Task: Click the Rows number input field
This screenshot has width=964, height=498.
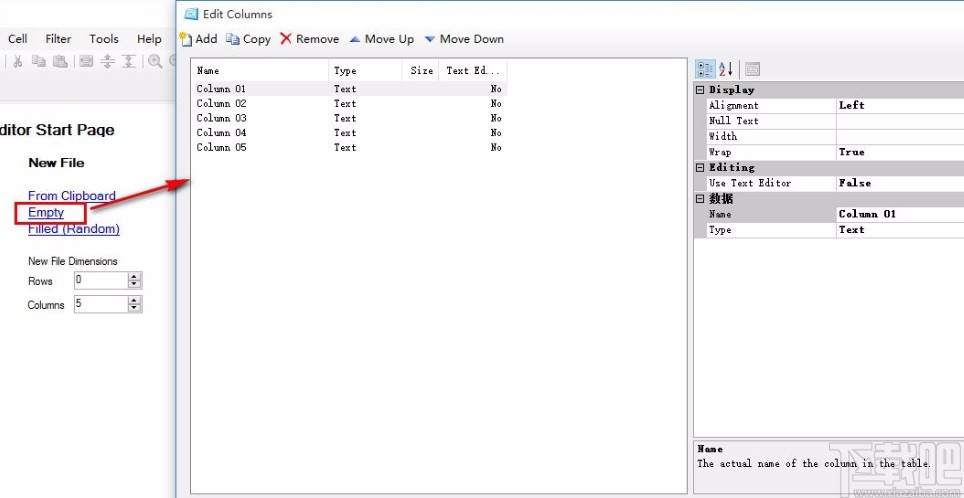Action: pos(101,281)
